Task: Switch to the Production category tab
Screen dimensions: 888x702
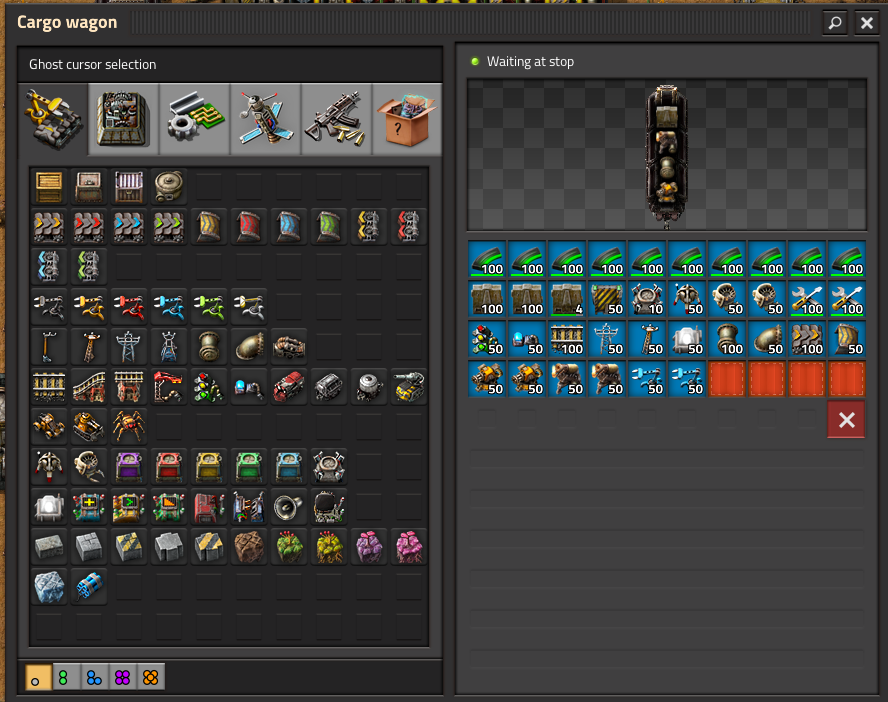Action: click(123, 119)
